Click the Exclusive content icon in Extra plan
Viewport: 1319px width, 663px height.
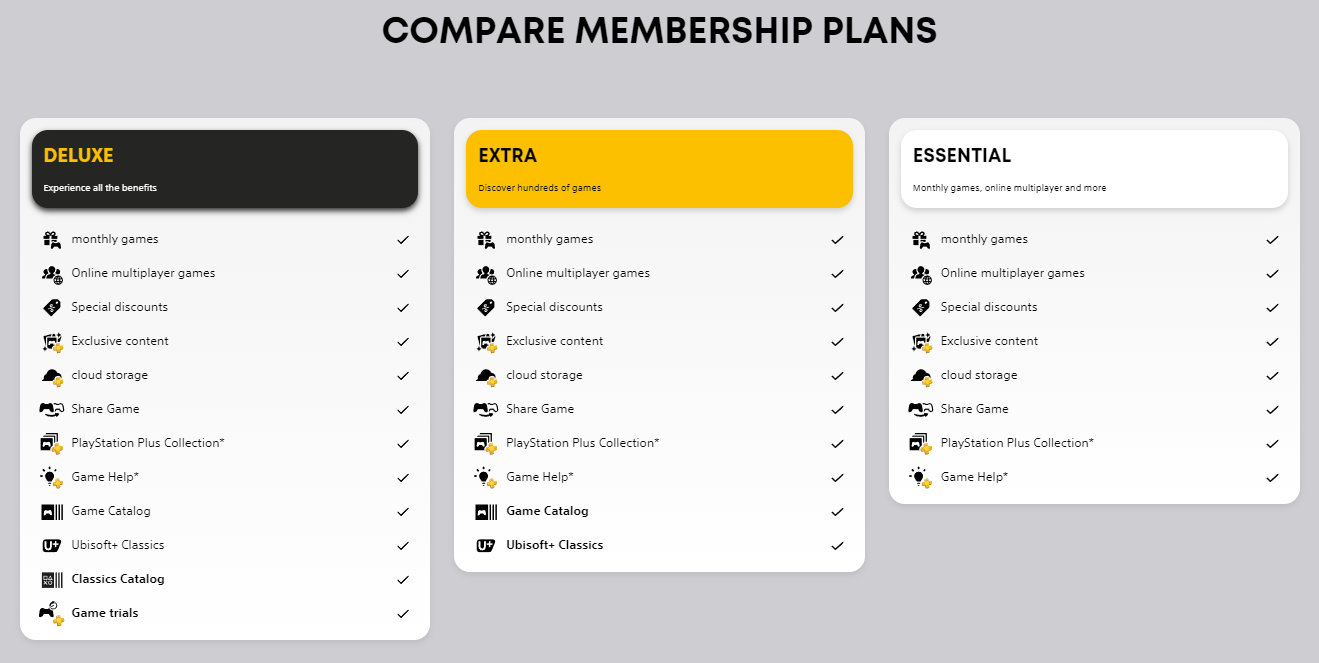point(487,342)
